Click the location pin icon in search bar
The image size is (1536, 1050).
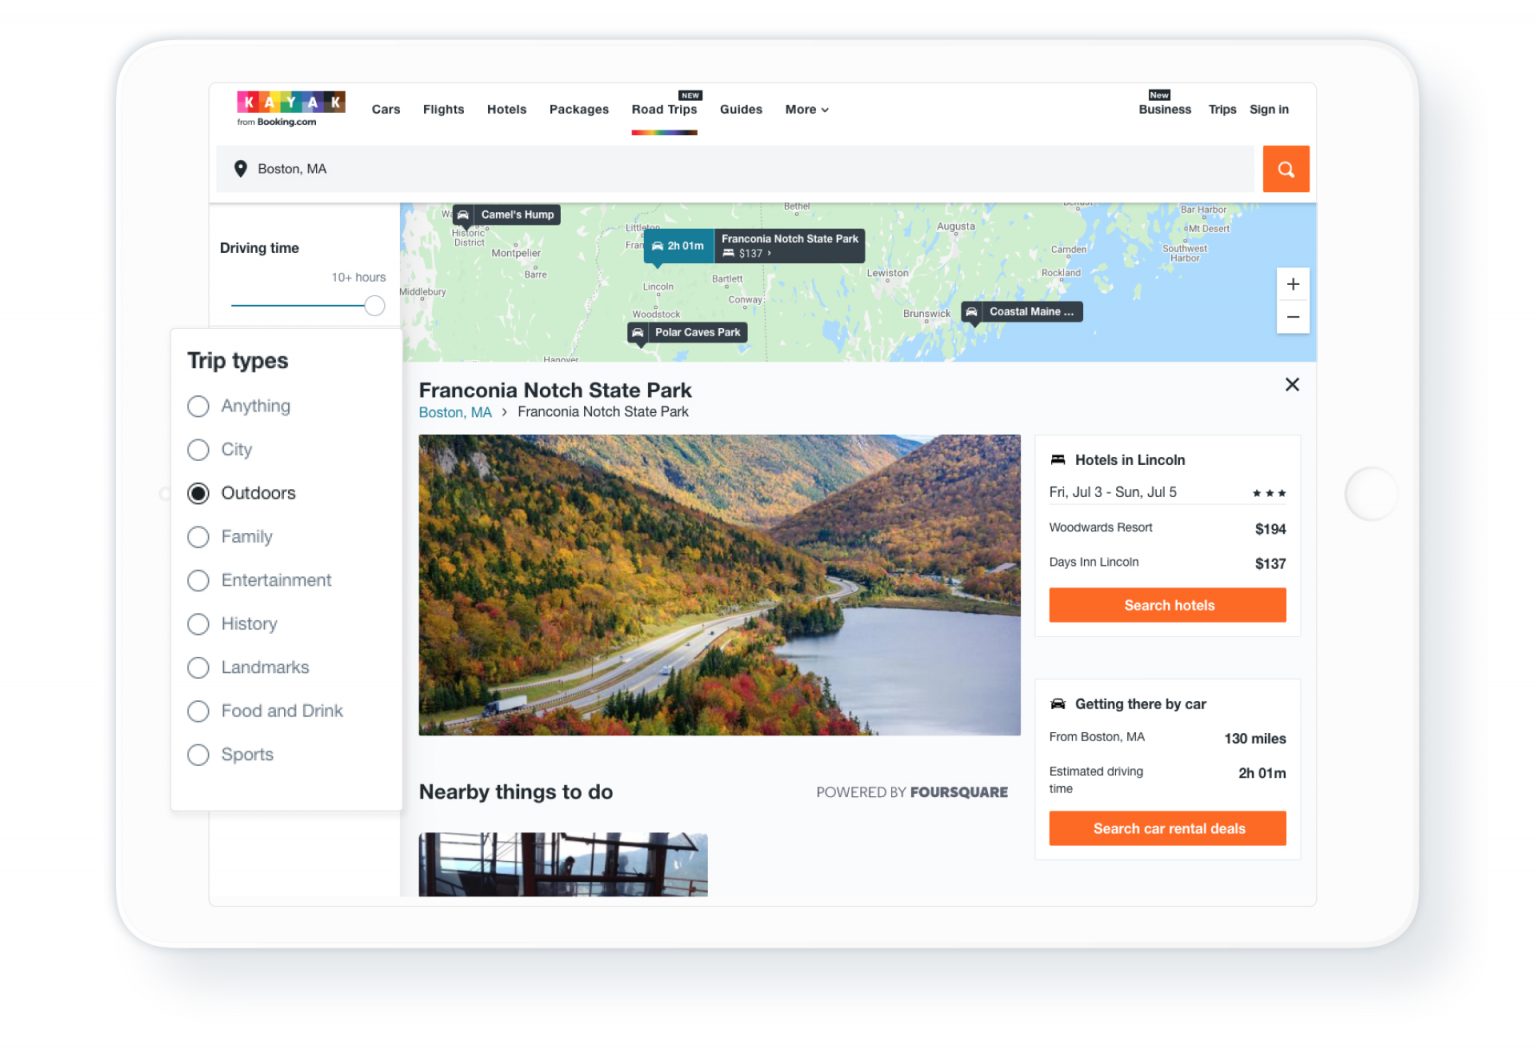pos(240,168)
